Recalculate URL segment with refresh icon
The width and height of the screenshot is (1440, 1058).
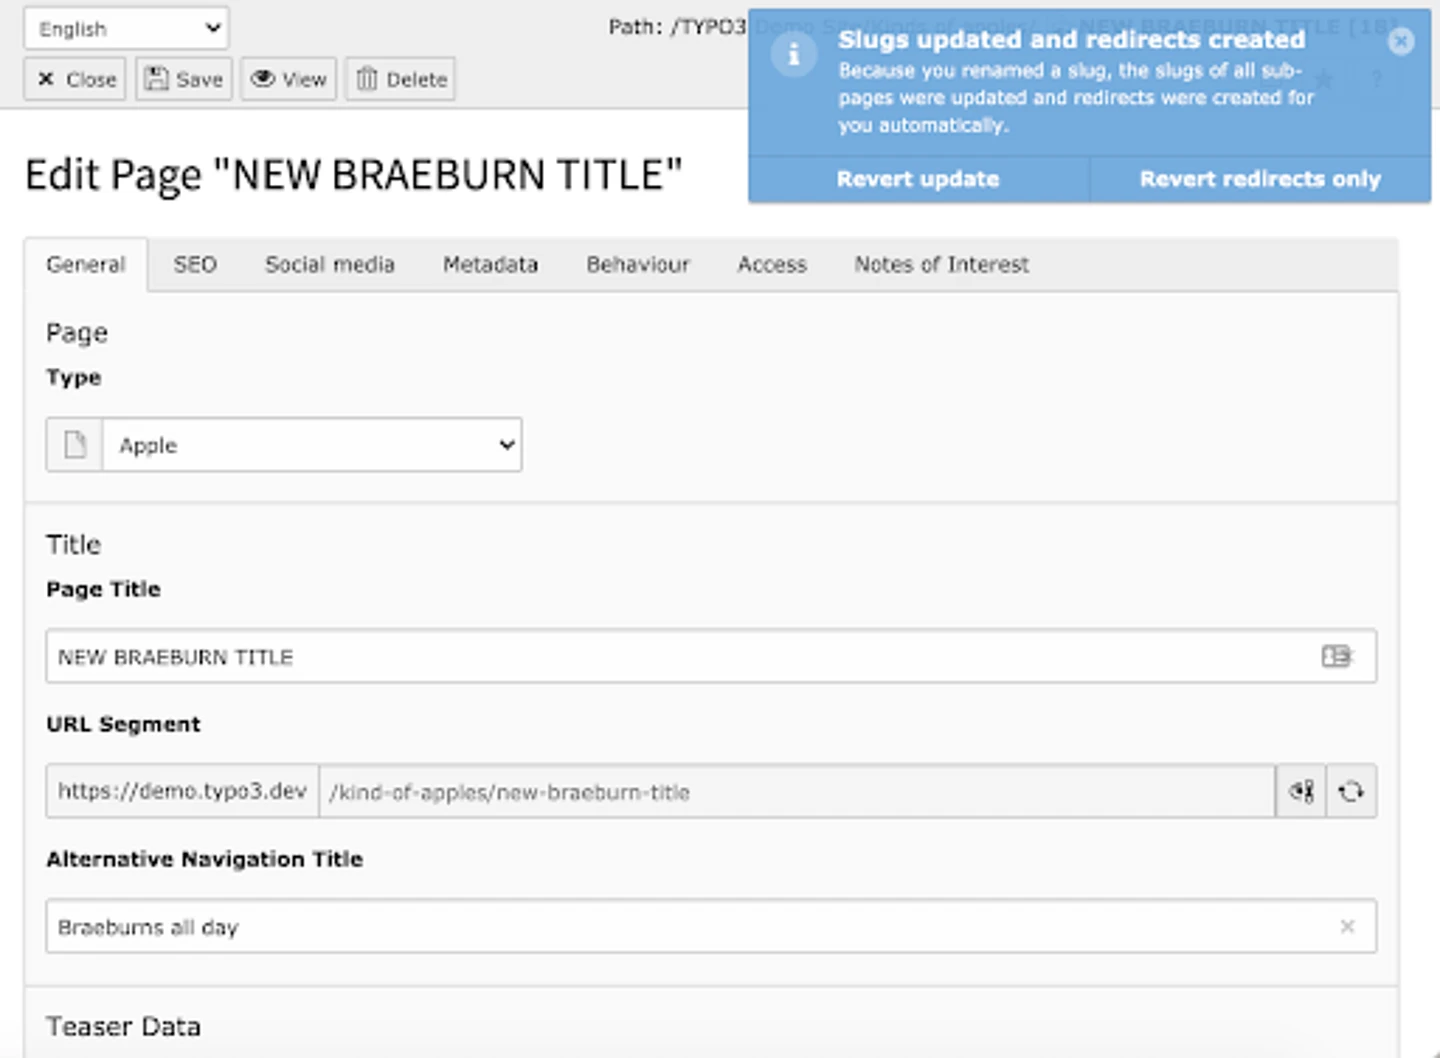pos(1351,792)
